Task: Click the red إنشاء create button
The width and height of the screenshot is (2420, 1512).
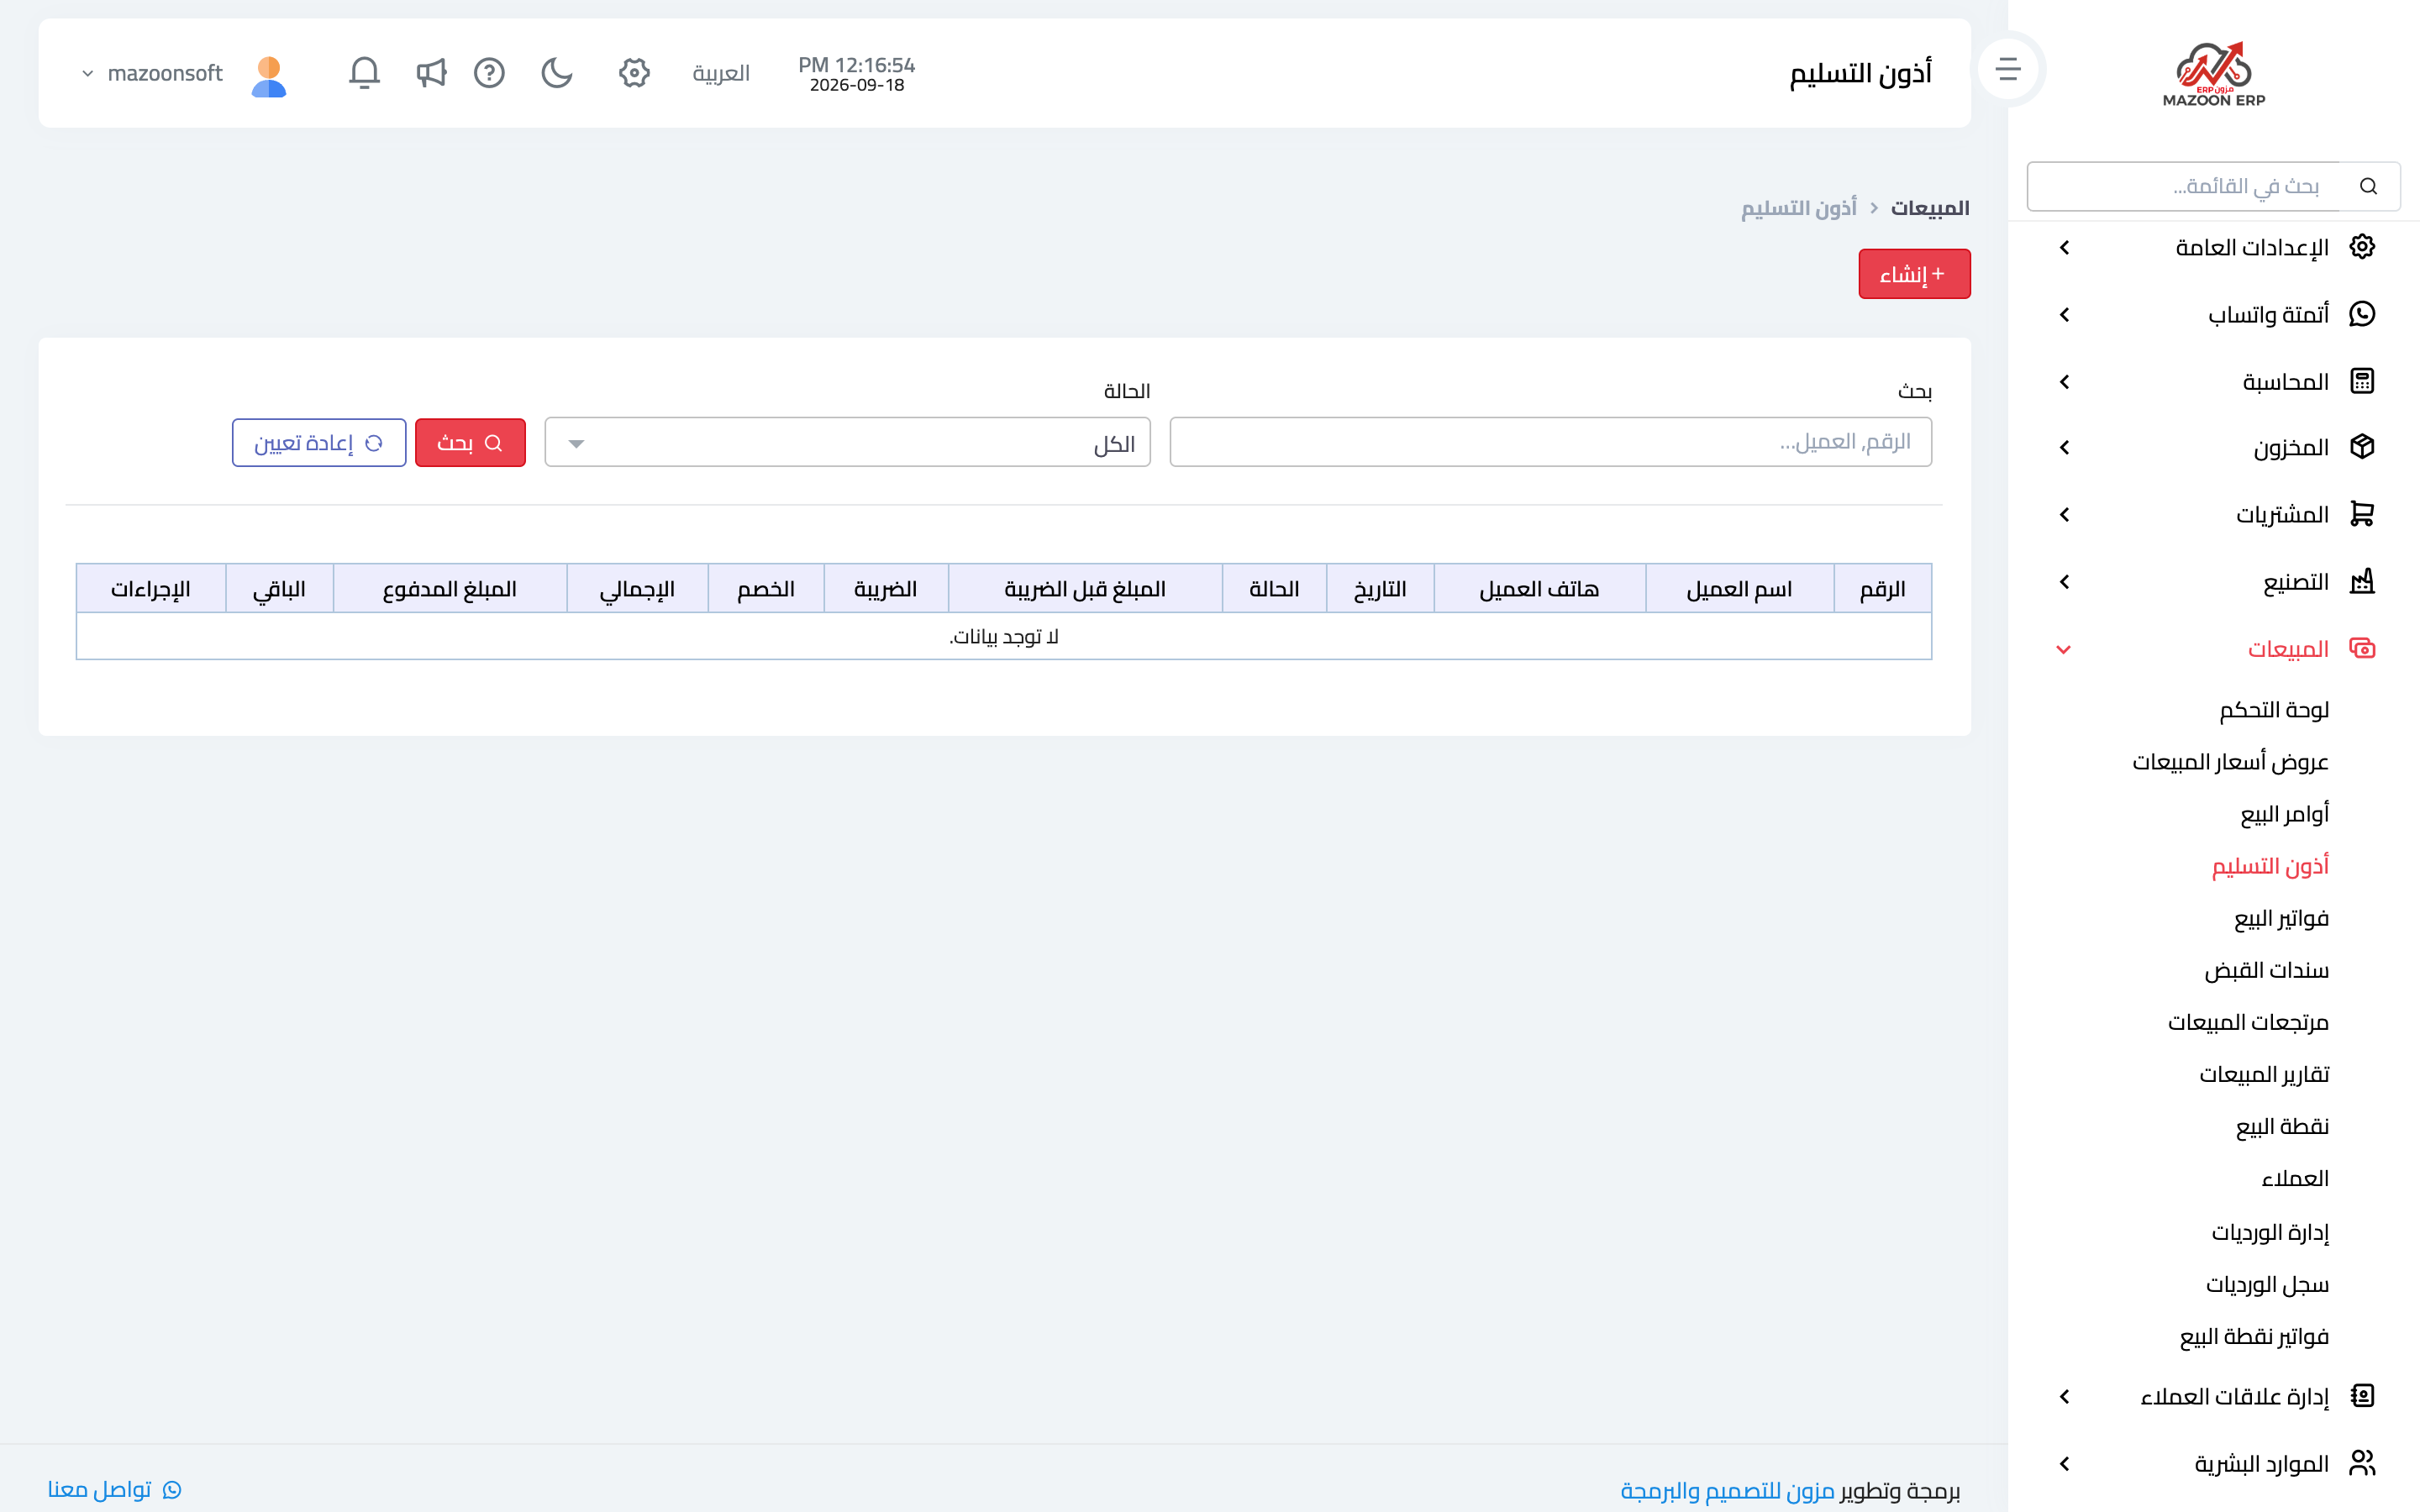Action: 1914,274
